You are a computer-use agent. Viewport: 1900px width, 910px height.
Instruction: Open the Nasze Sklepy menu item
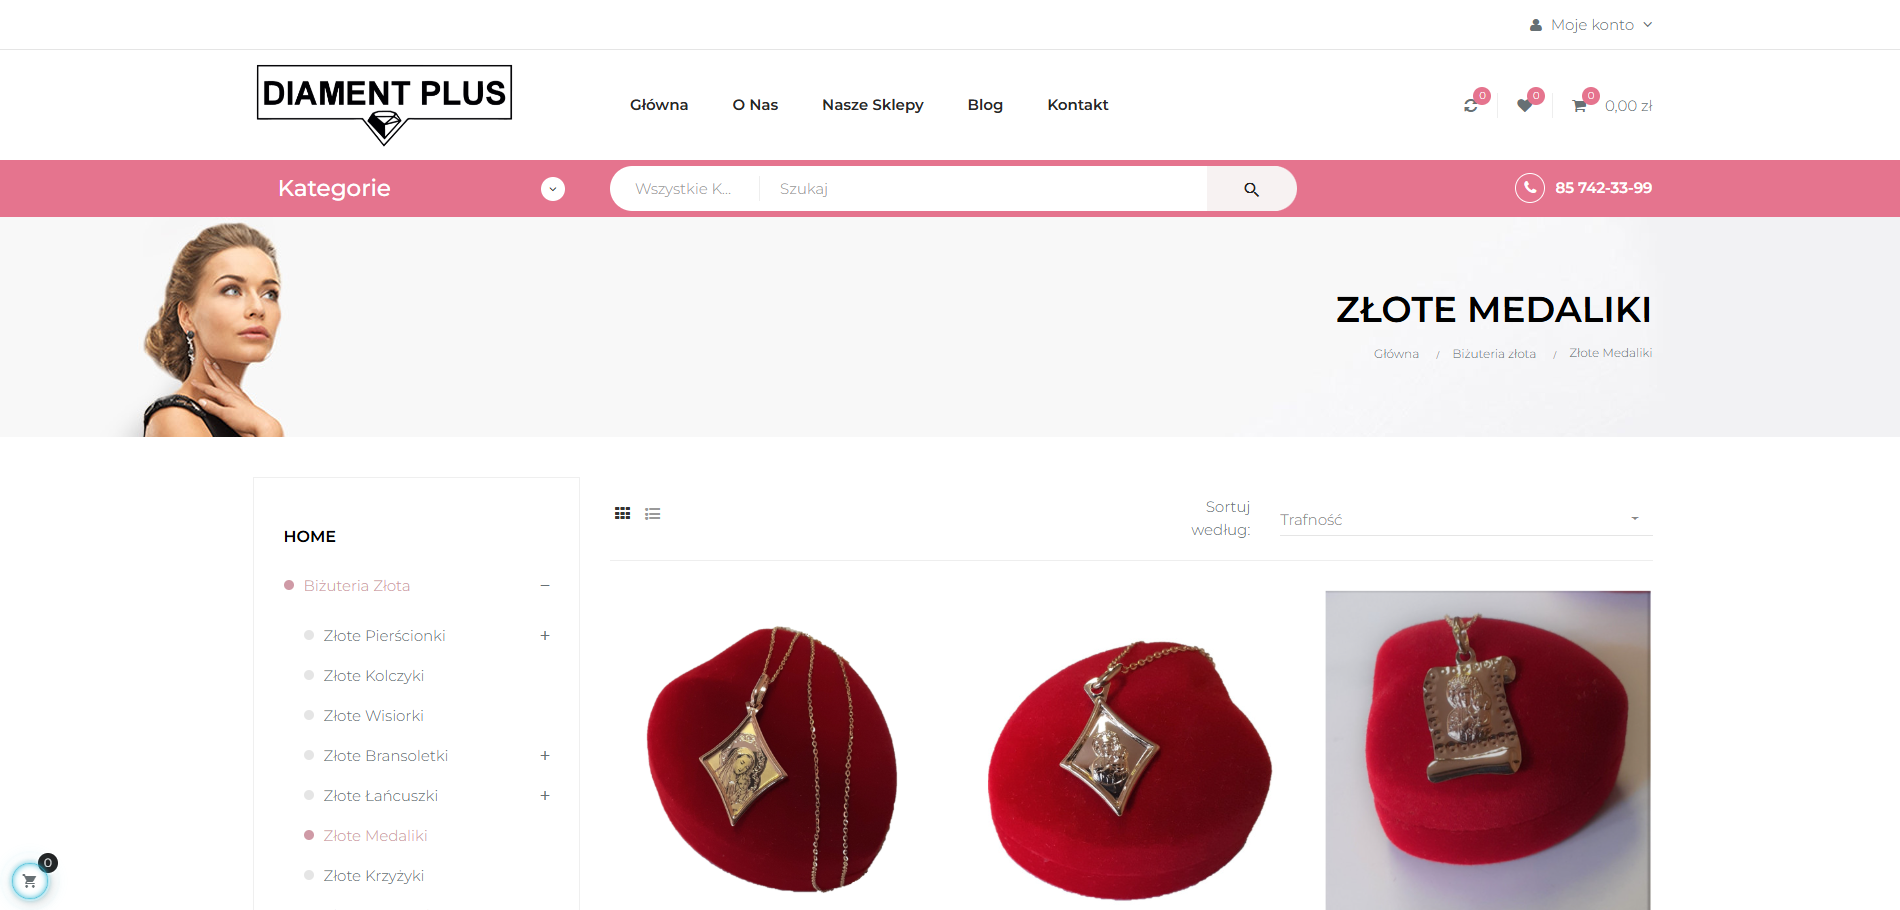tap(872, 105)
